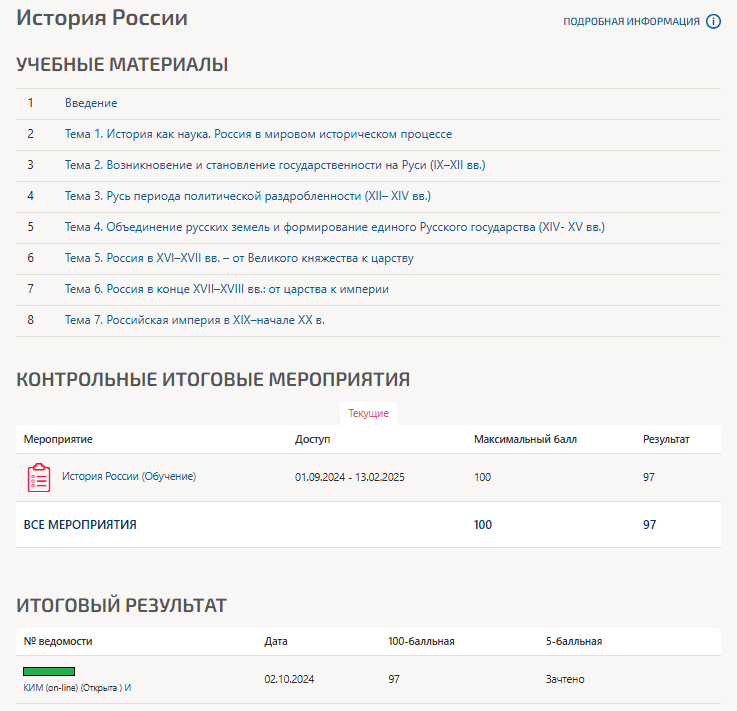Click the green status bar indicator
This screenshot has width=737, height=711.
tap(49, 671)
